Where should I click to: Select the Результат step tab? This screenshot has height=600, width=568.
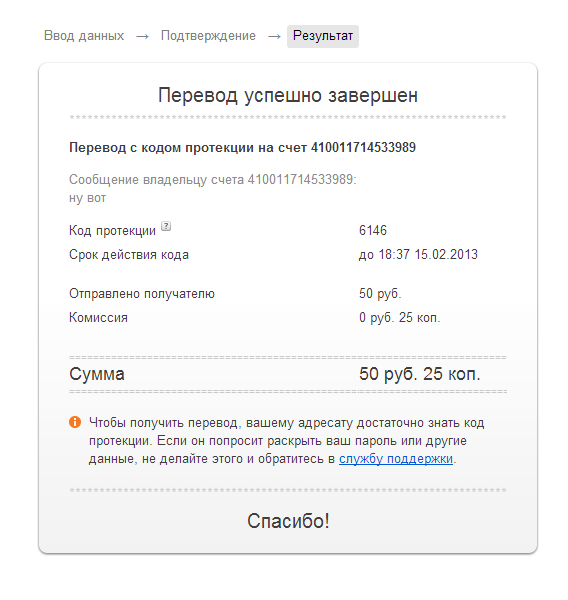323,36
